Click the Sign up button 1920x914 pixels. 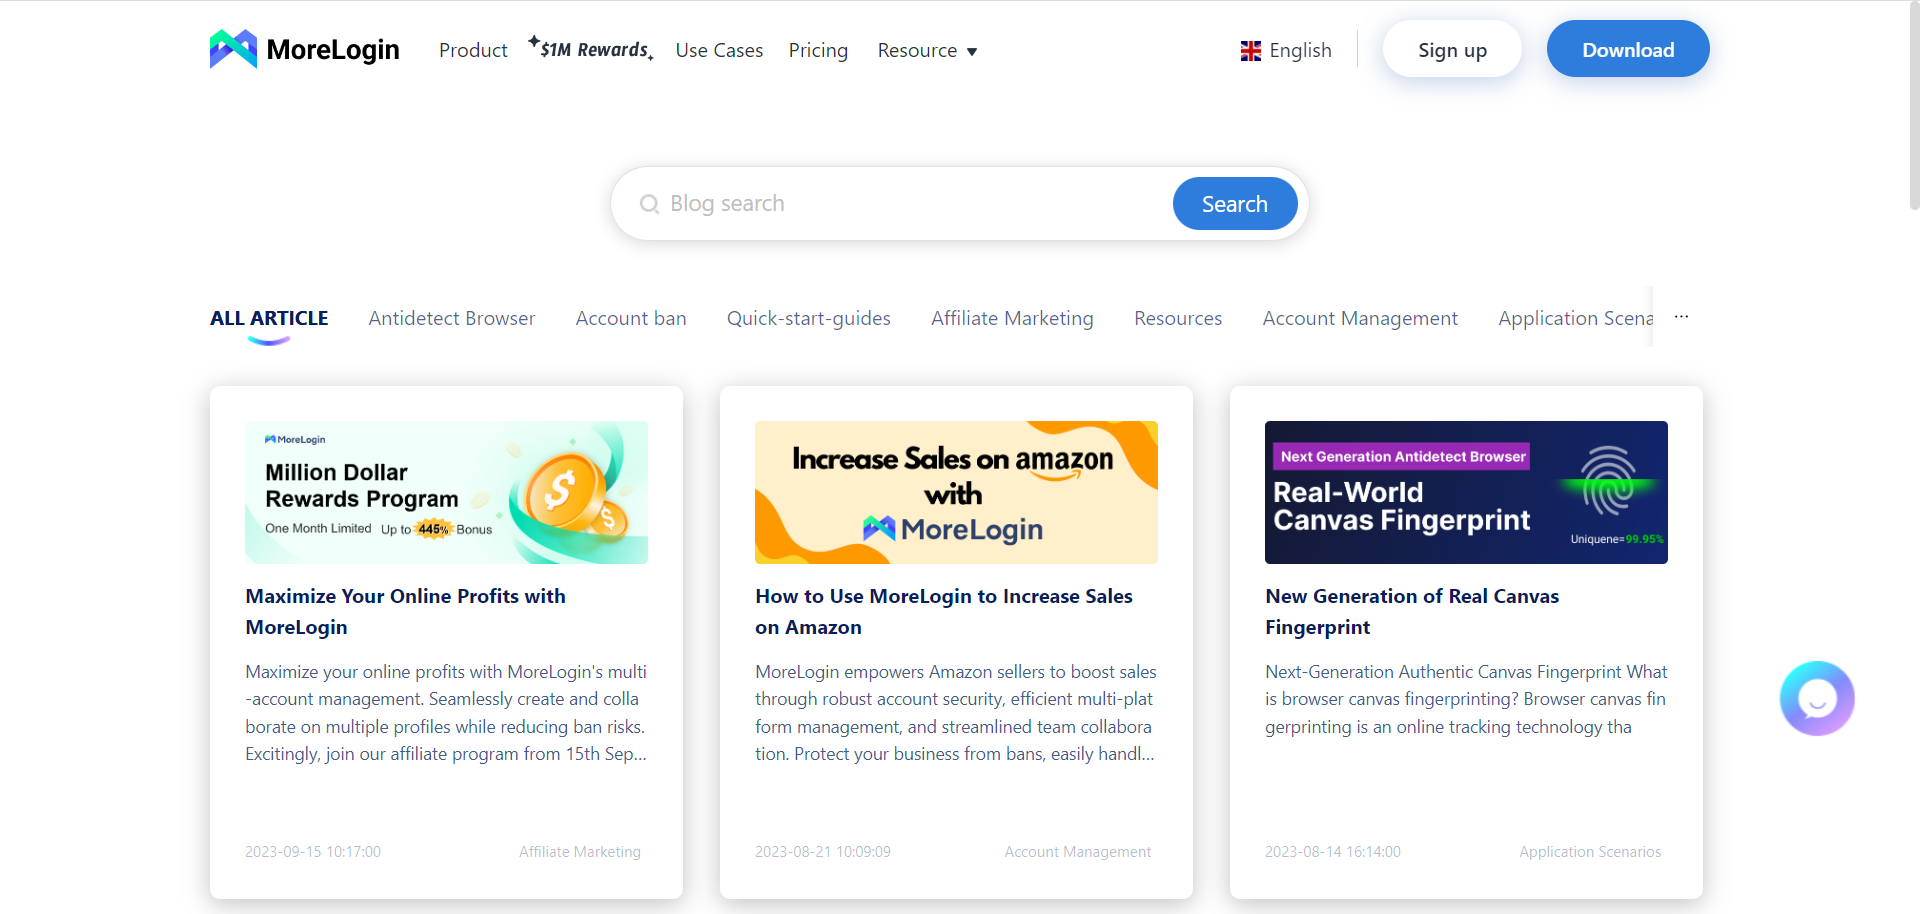pos(1452,48)
